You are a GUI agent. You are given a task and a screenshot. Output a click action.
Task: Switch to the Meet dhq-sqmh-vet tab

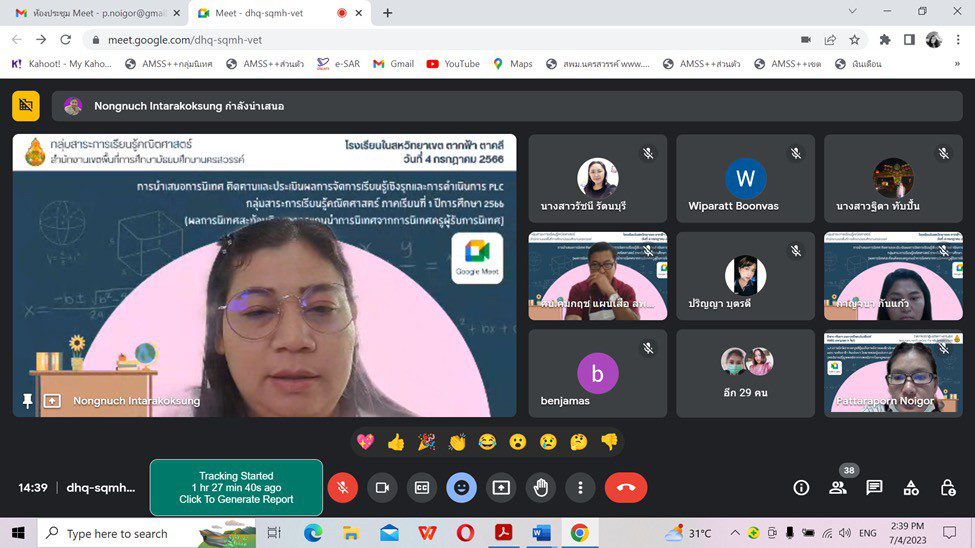(x=279, y=13)
